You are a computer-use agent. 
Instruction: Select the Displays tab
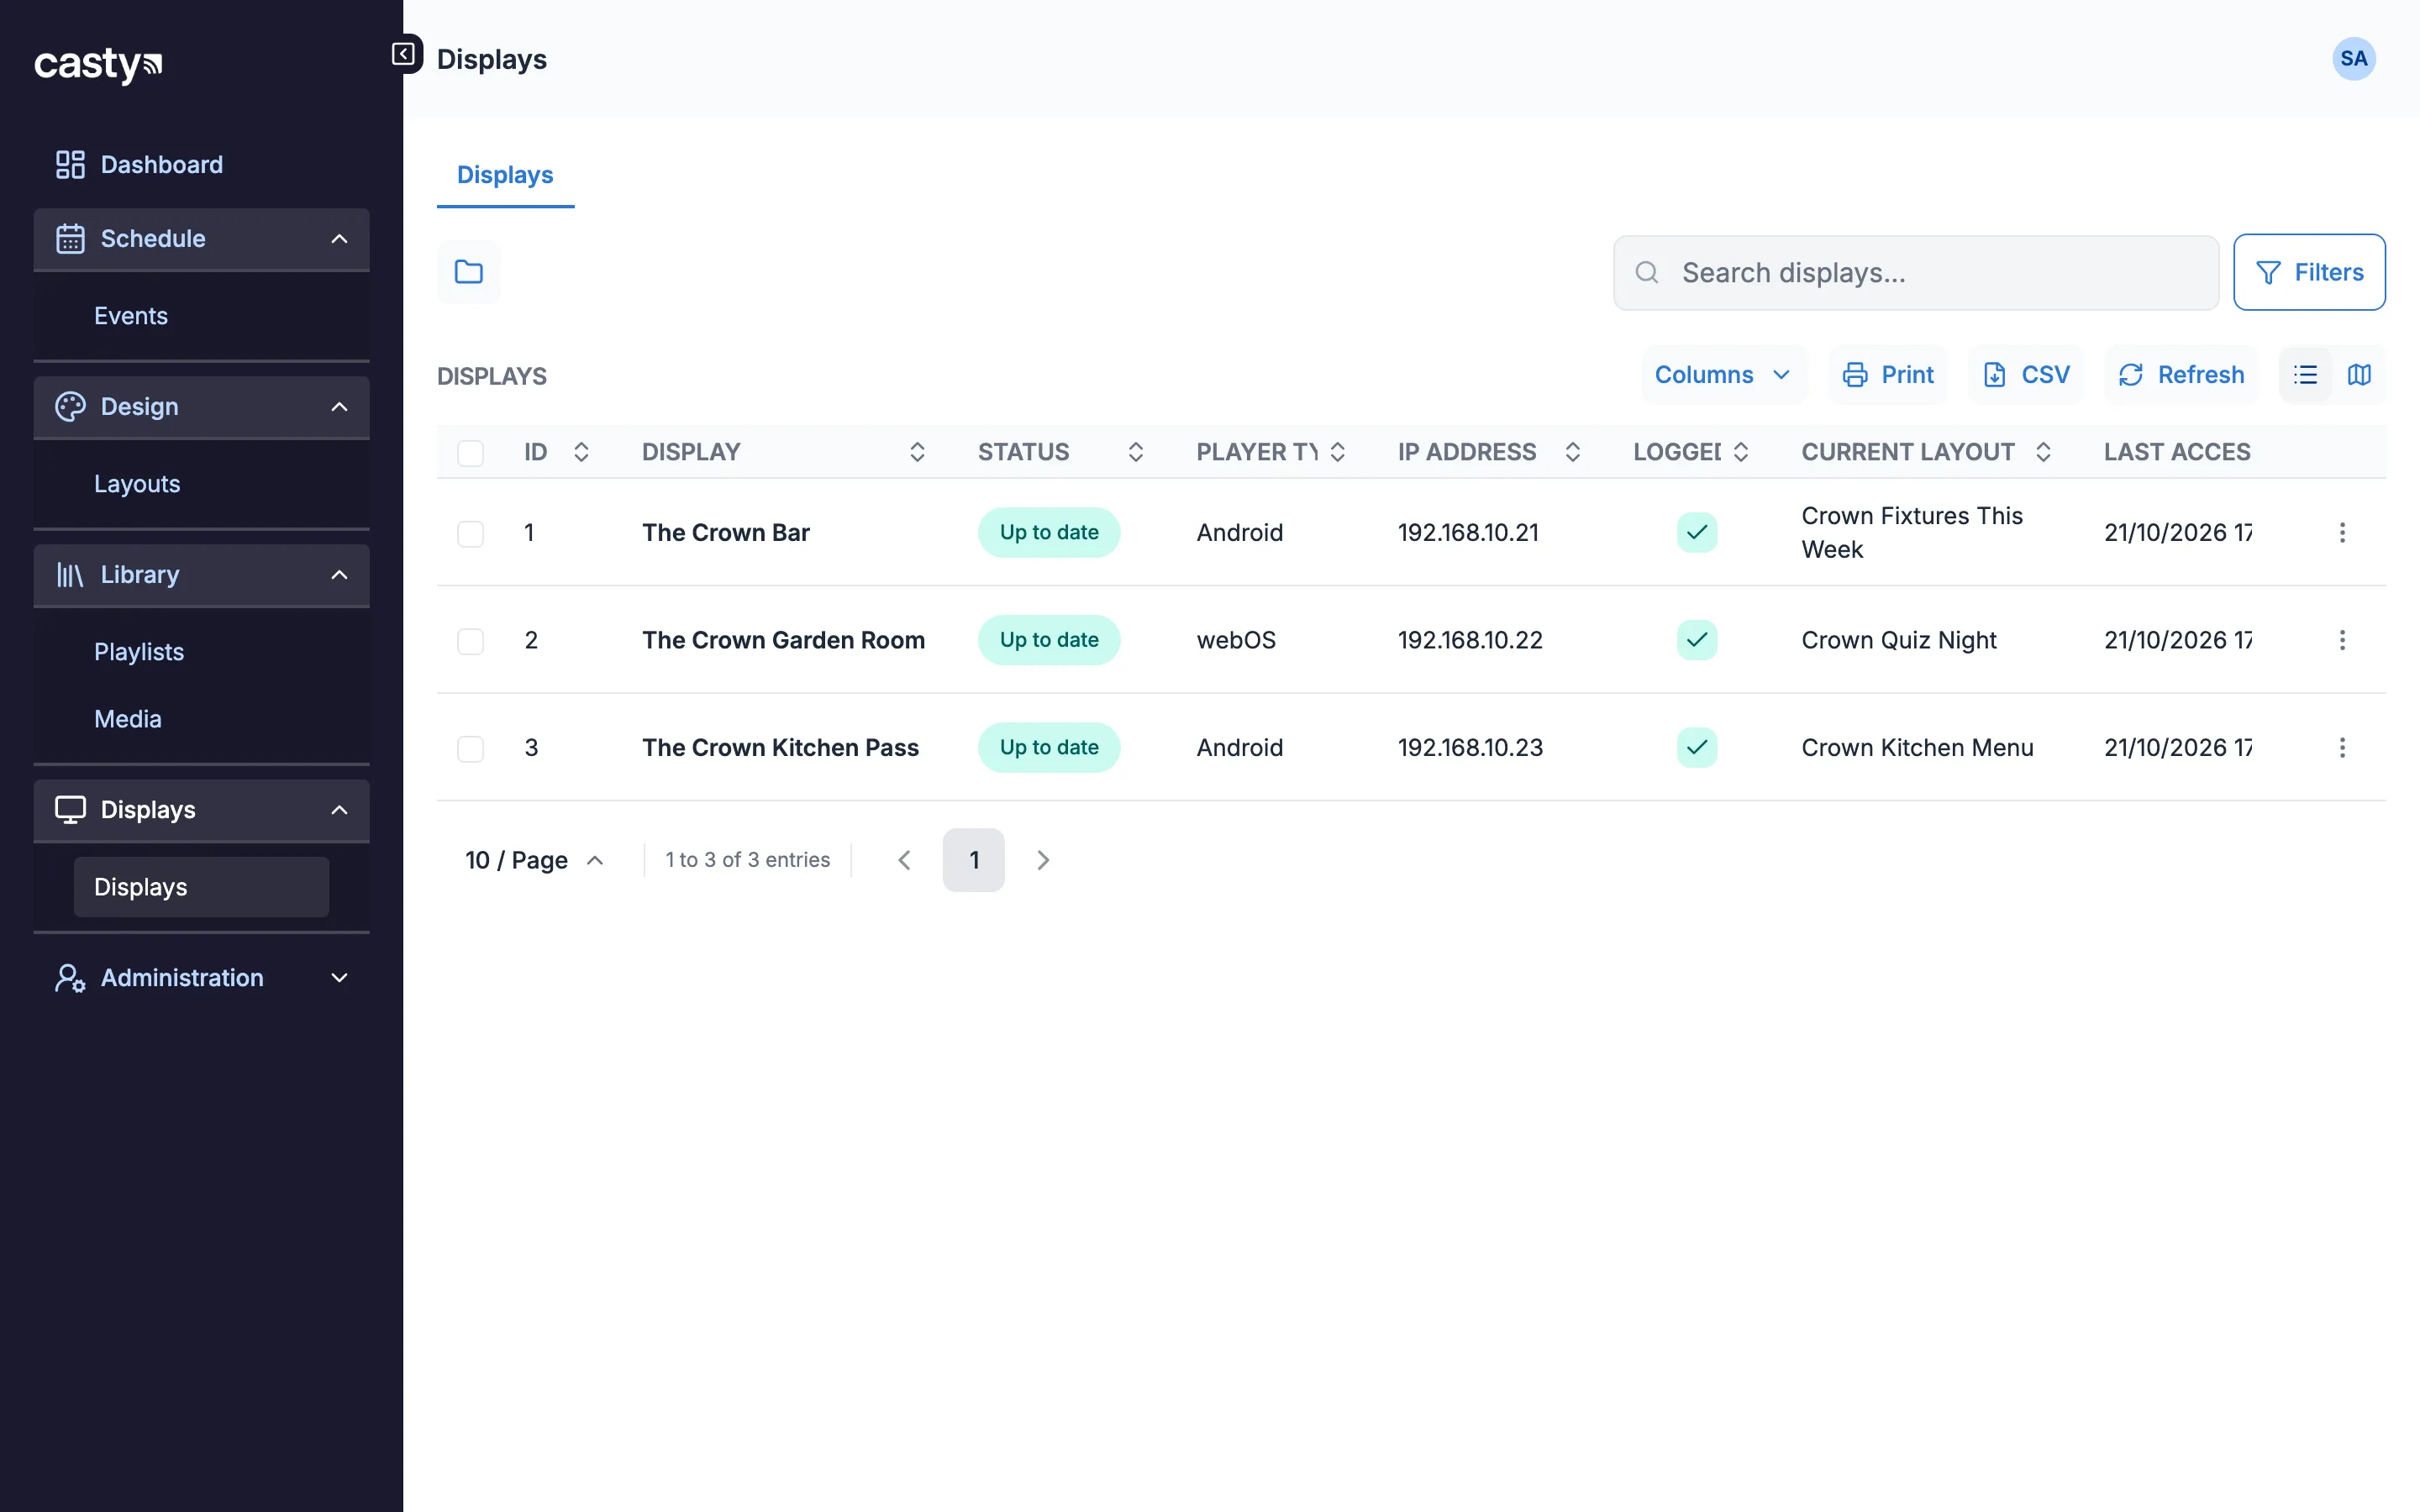click(x=505, y=175)
